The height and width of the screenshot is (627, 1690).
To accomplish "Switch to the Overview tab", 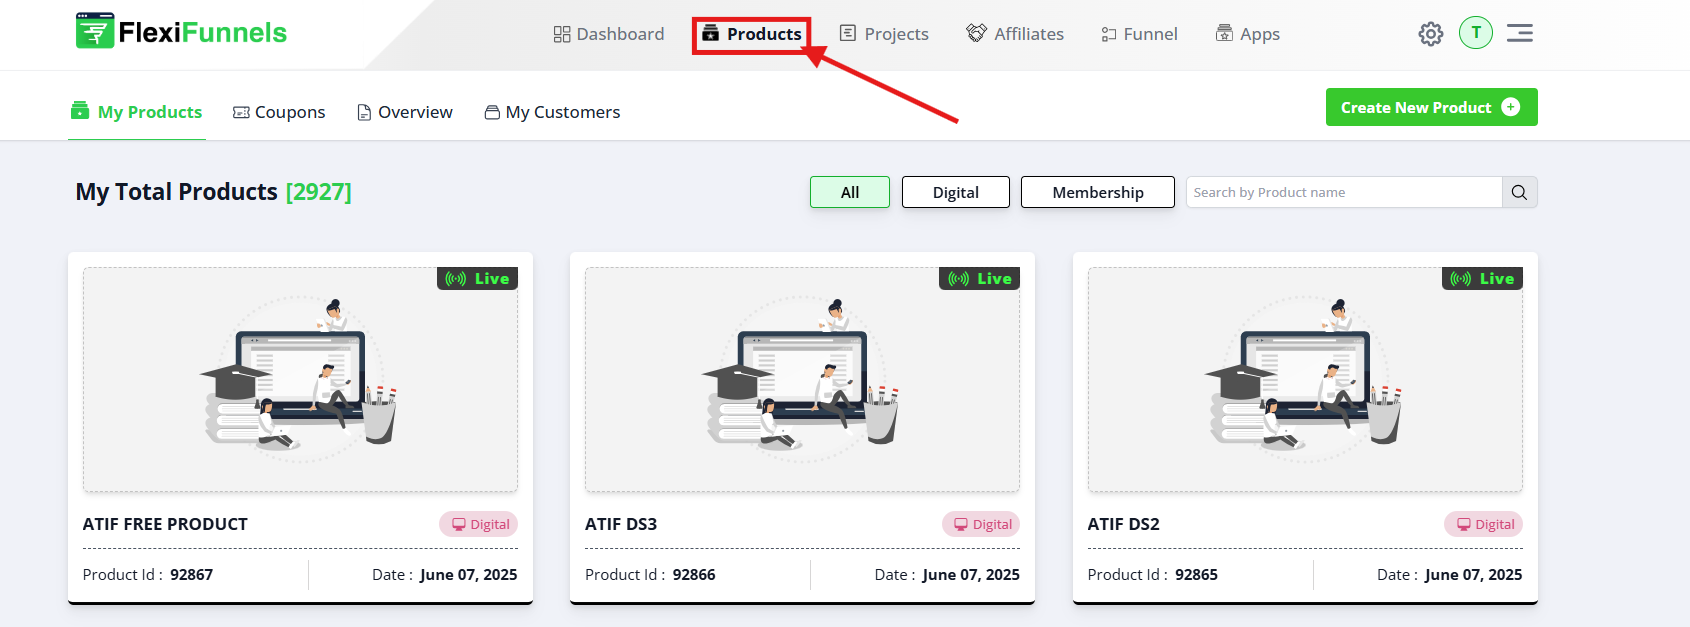I will [405, 112].
